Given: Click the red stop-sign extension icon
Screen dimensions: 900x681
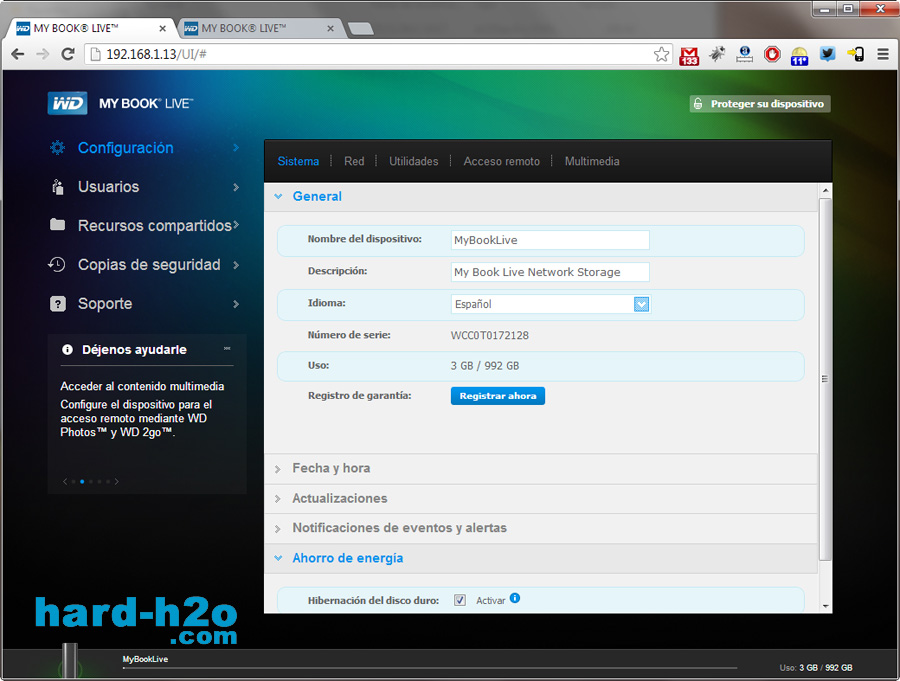Looking at the screenshot, I should (x=772, y=54).
